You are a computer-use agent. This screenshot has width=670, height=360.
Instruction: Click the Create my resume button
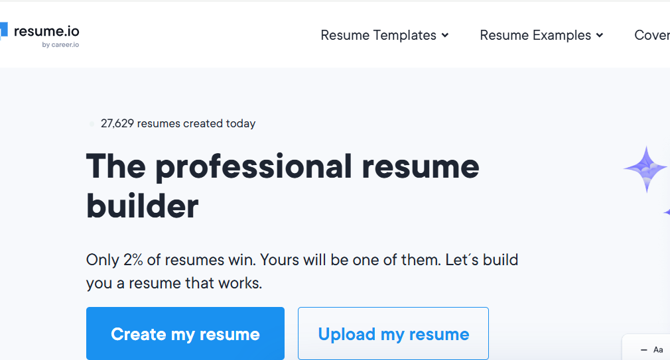tap(185, 334)
